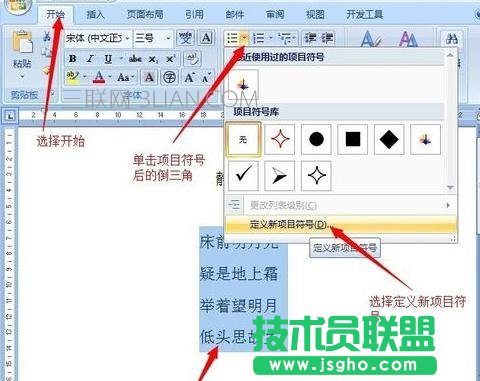This screenshot has height=381, width=480.
Task: Click the Paste (粘贴) clipboard icon
Action: [22, 42]
